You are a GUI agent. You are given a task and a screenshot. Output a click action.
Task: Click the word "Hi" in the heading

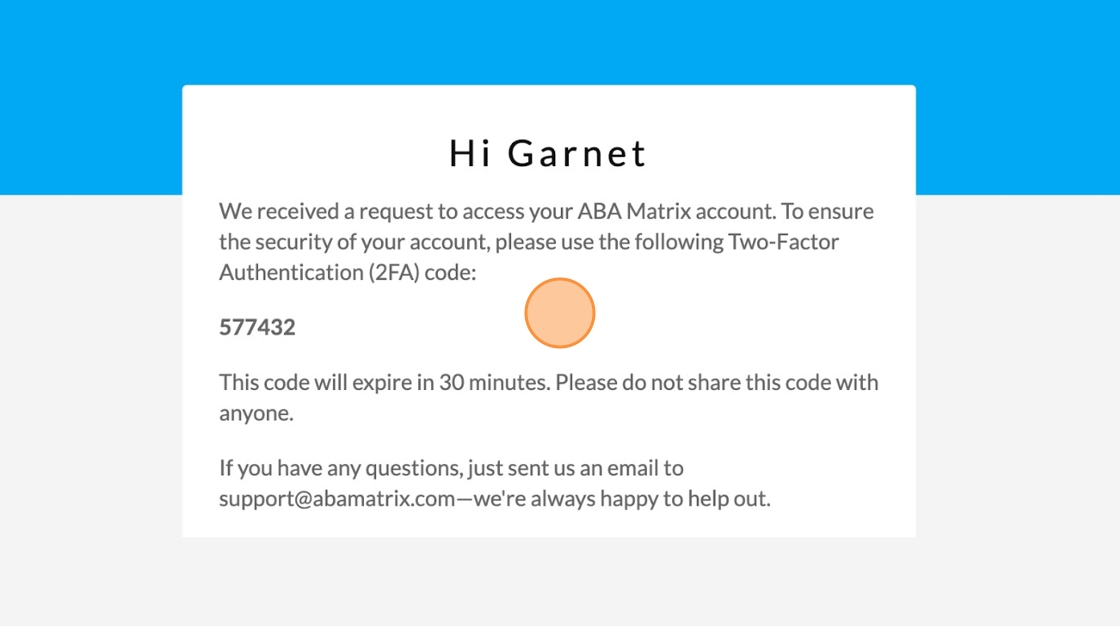tap(470, 154)
